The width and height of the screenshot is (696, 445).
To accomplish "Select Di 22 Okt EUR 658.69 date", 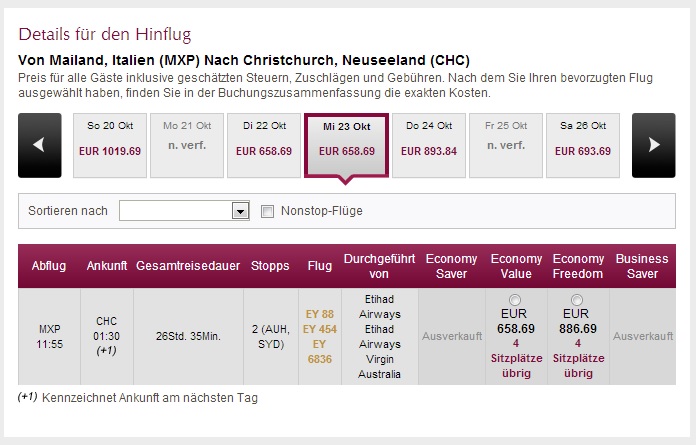I will coord(264,145).
